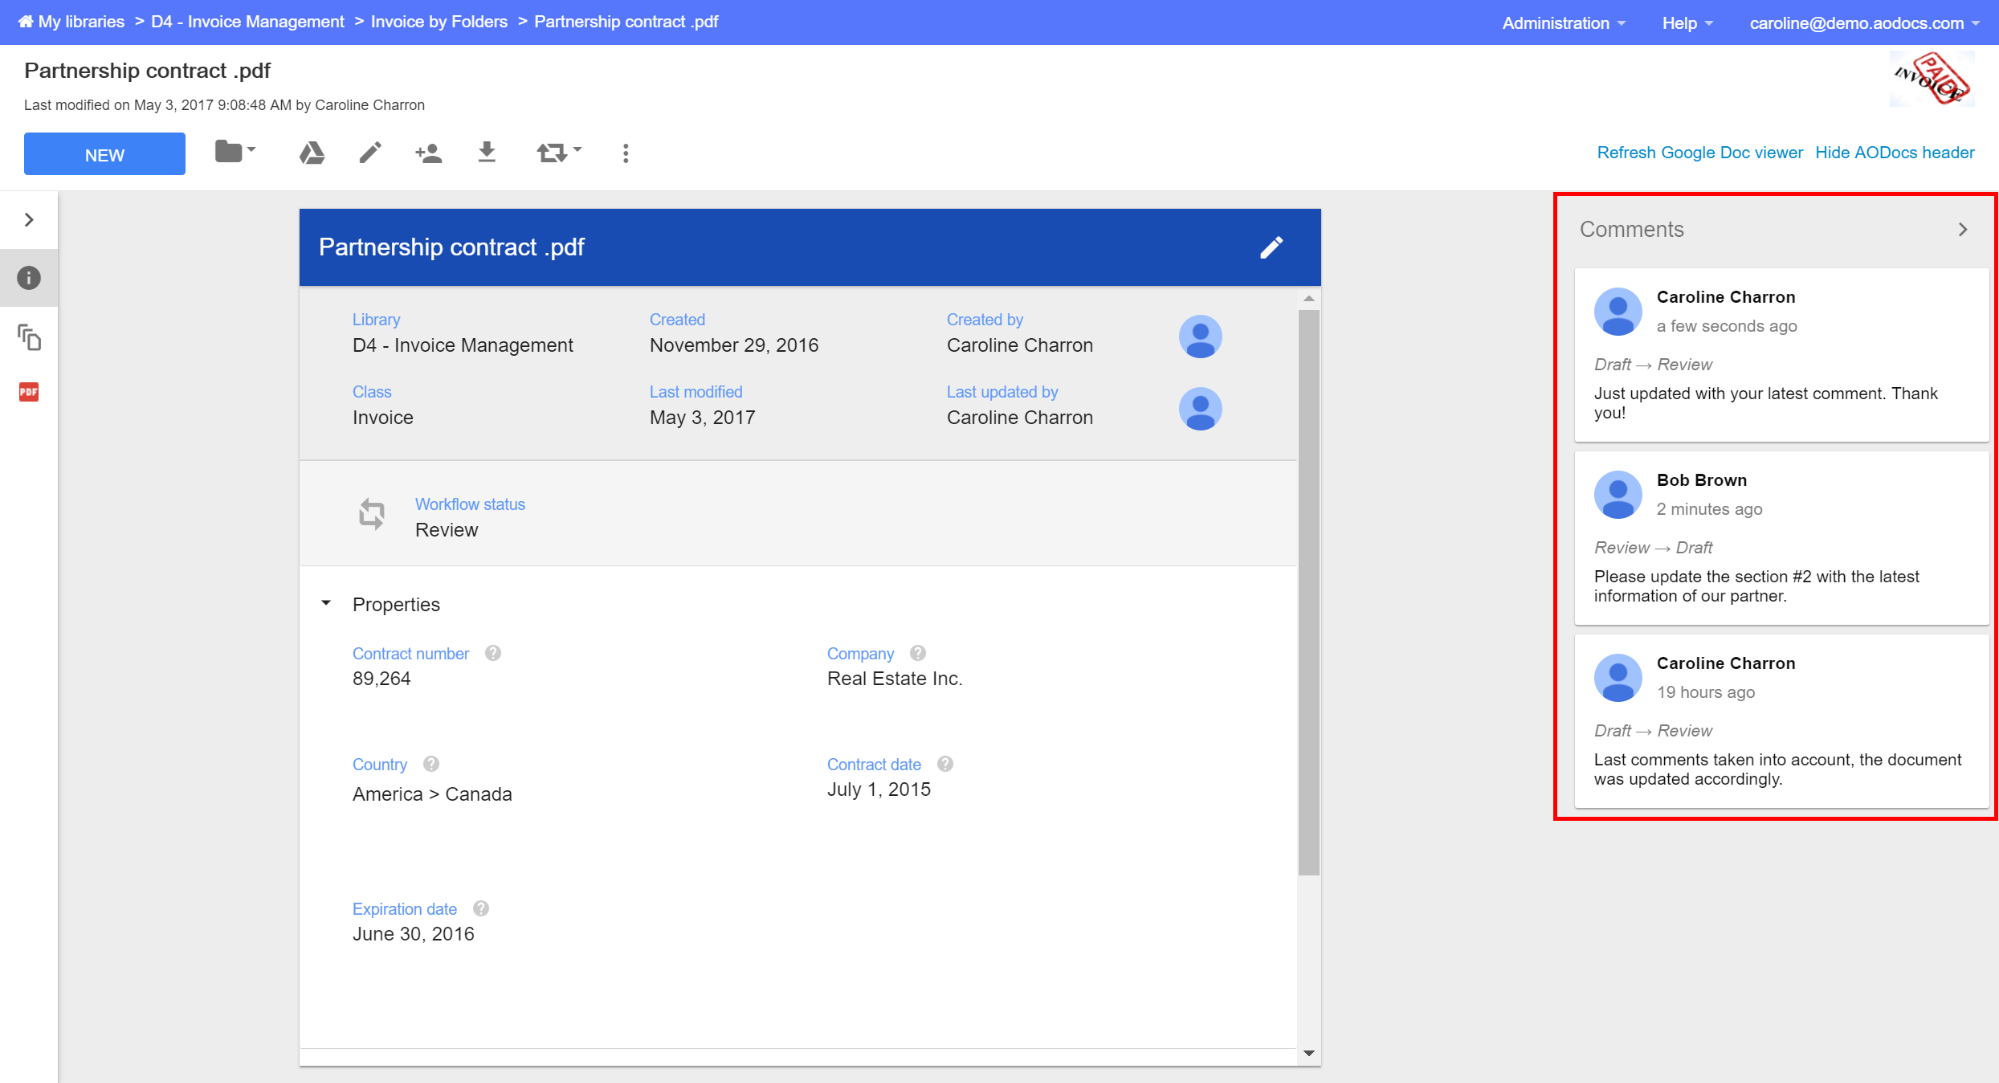Click the home icon beside My libraries

pyautogui.click(x=25, y=22)
